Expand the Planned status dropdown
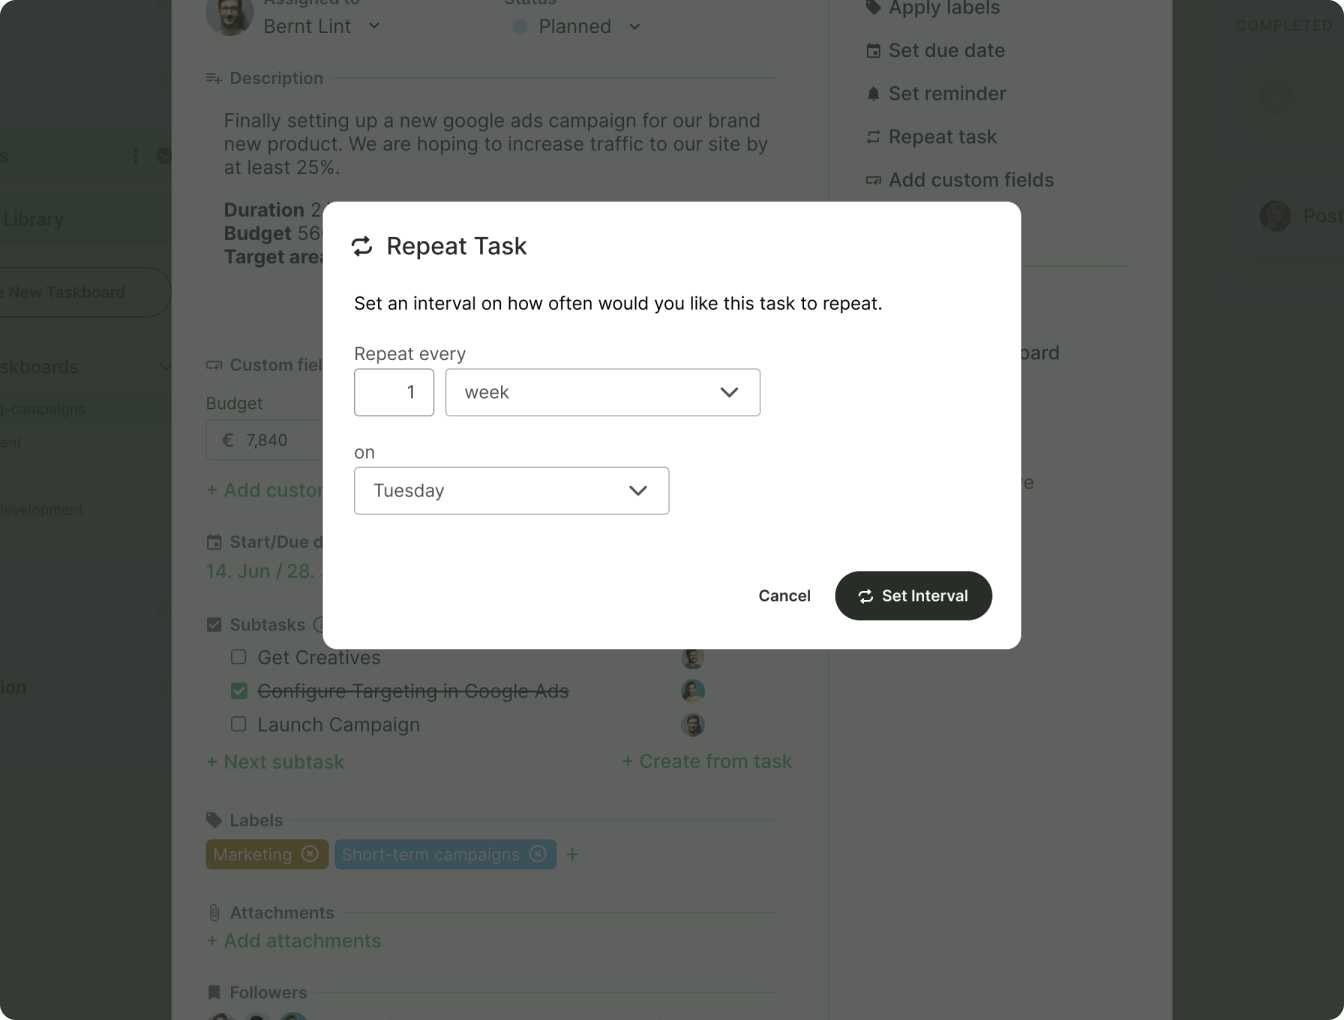 pos(577,27)
